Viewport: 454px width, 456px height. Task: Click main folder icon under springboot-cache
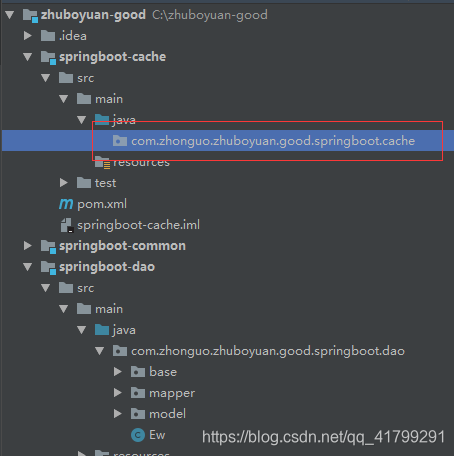[84, 99]
